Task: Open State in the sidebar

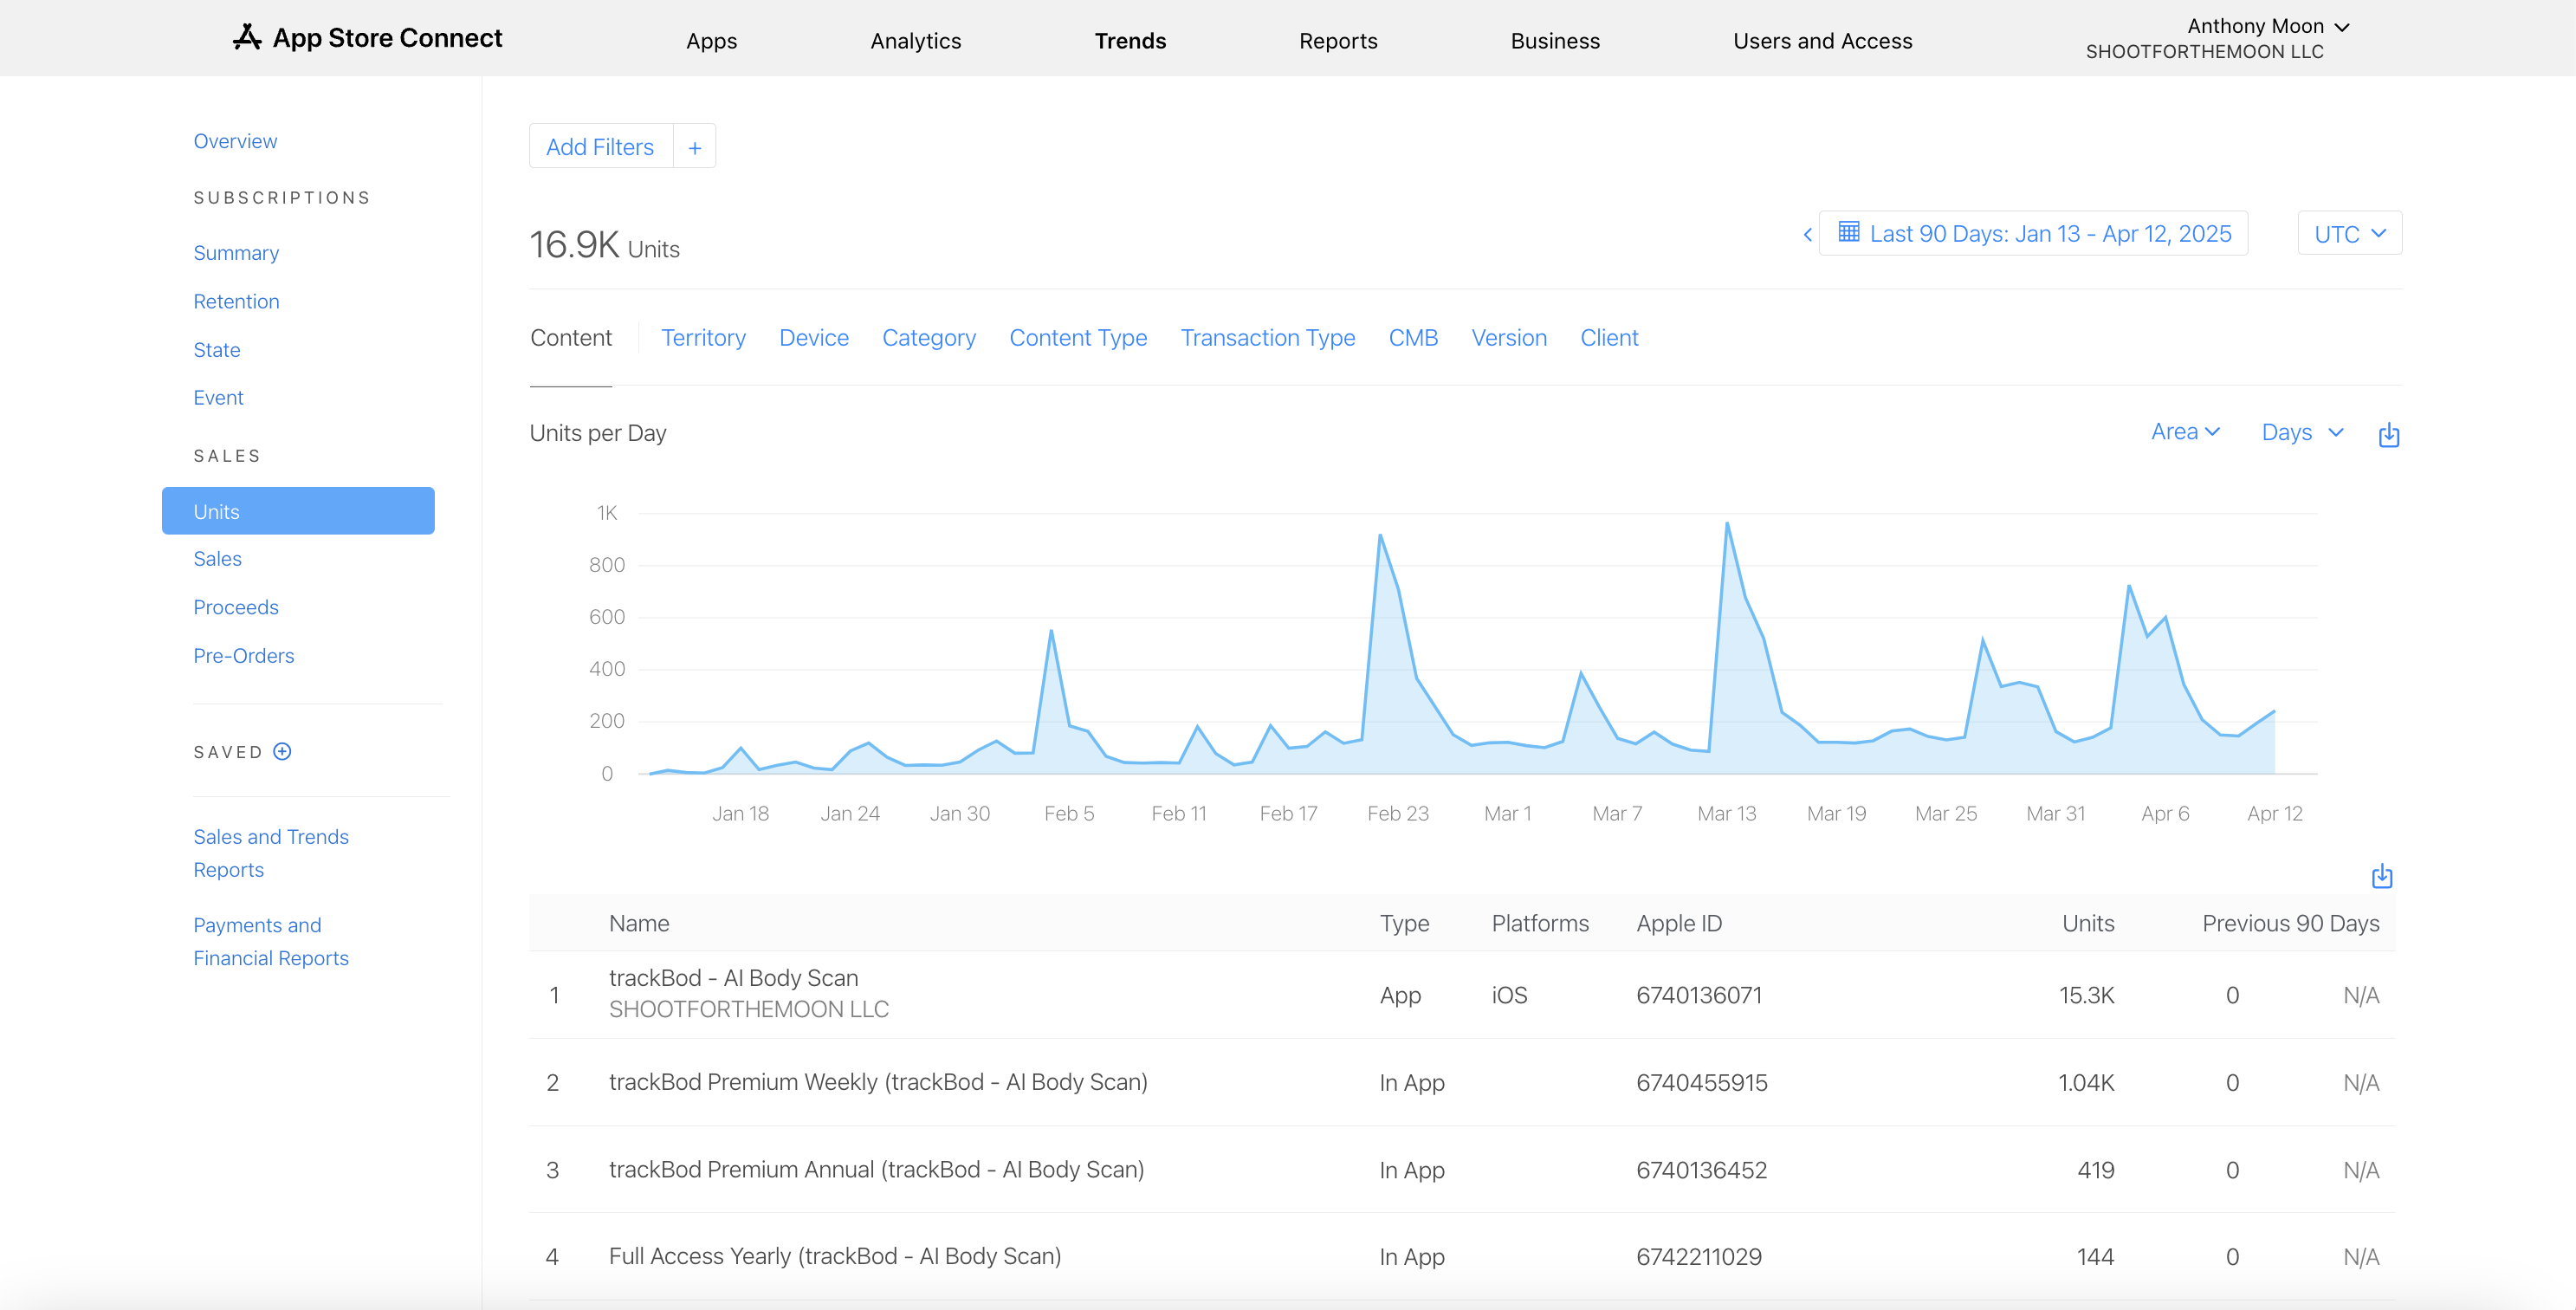Action: pos(217,350)
